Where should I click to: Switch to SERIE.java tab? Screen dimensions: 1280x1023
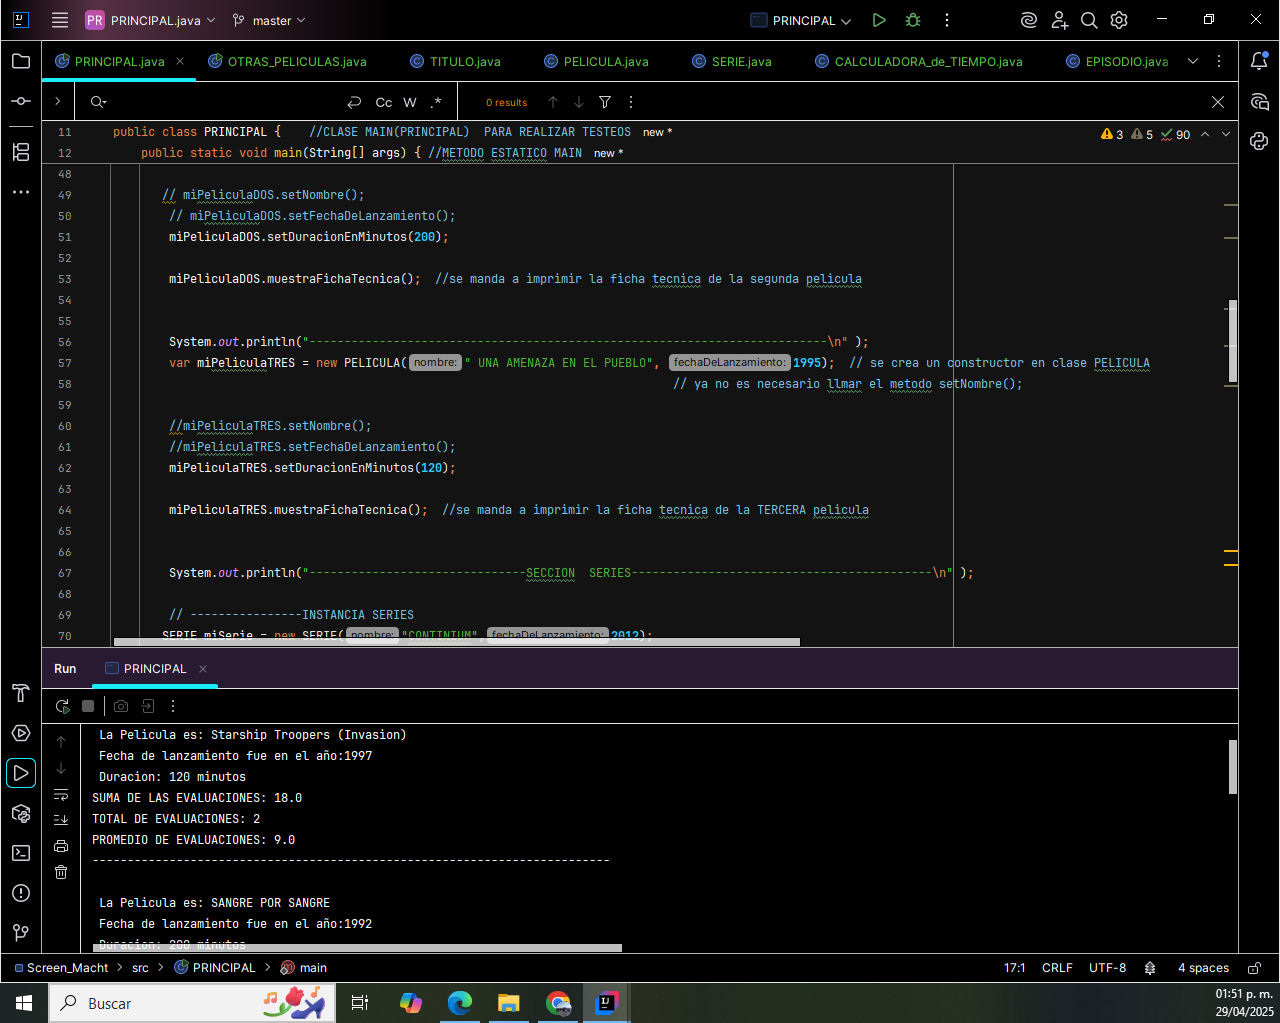tap(732, 61)
